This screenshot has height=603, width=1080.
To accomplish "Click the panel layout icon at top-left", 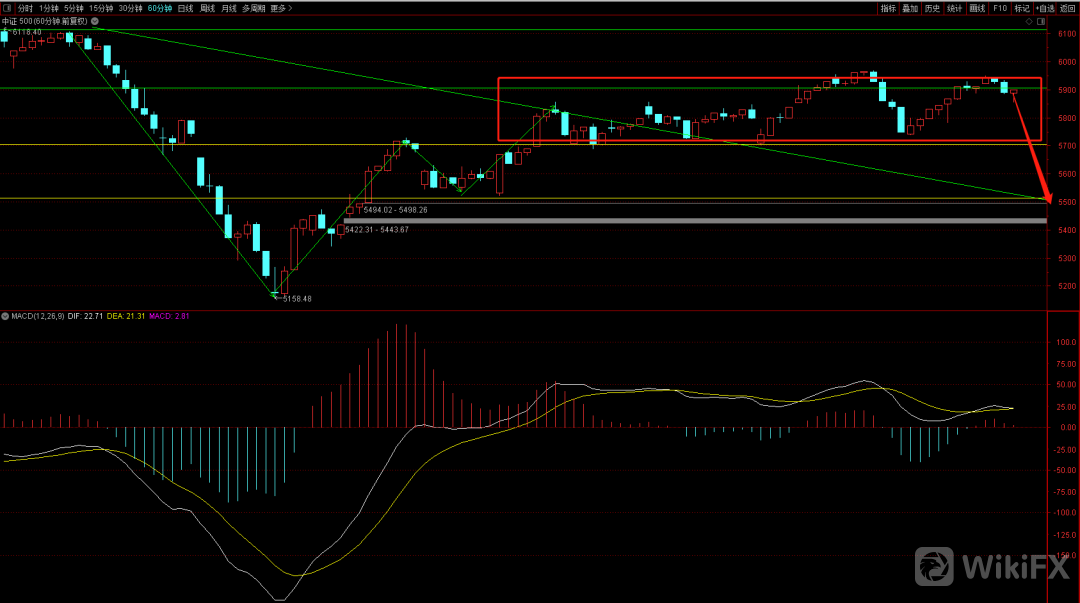I will pos(7,8).
